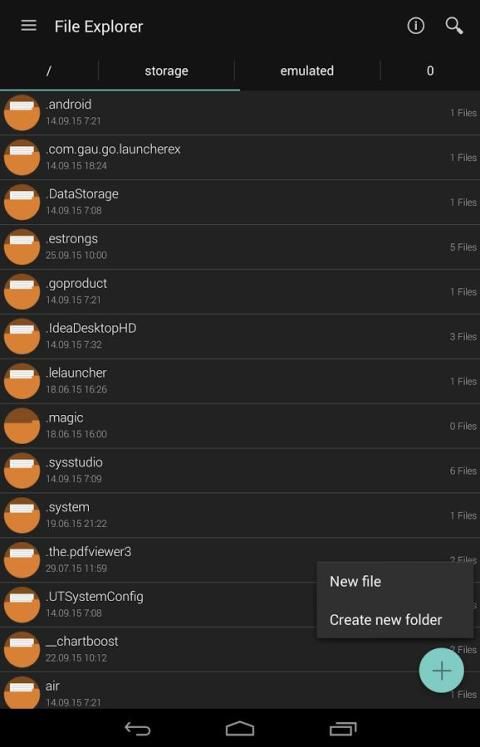
Task: Tap the teal plus floating button
Action: point(441,670)
